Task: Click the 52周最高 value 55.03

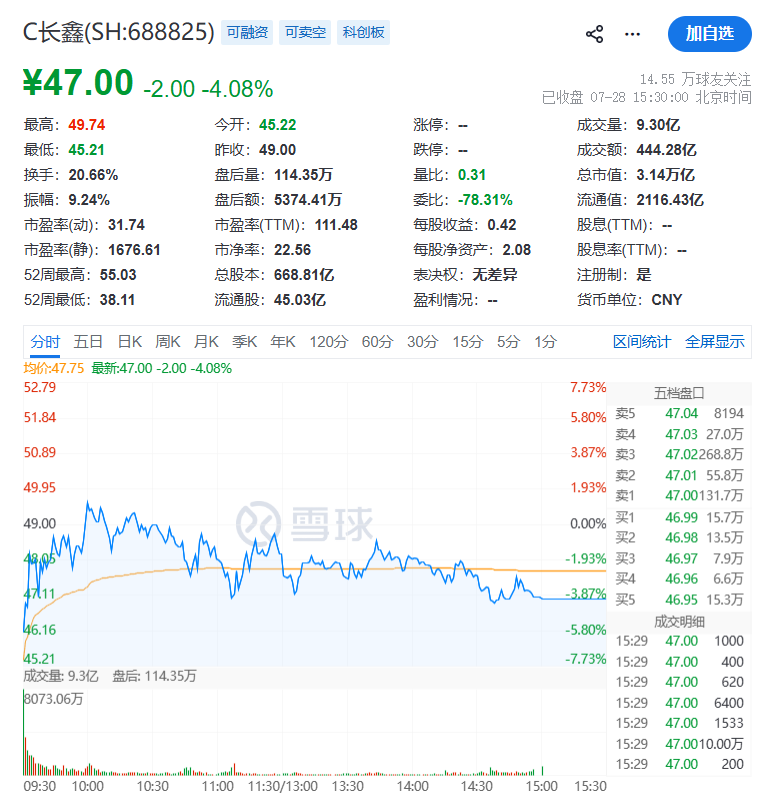Action: [x=118, y=275]
